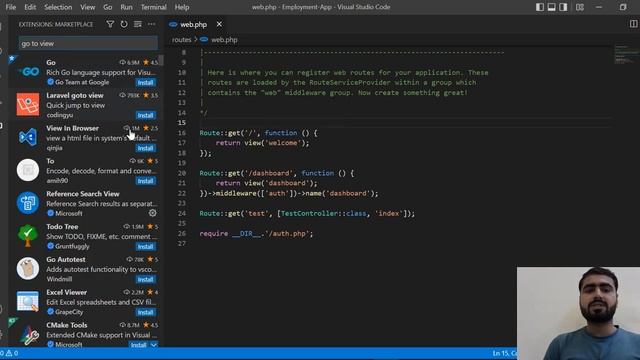Refresh the extensions marketplace list
This screenshot has width=640, height=360.
124,24
